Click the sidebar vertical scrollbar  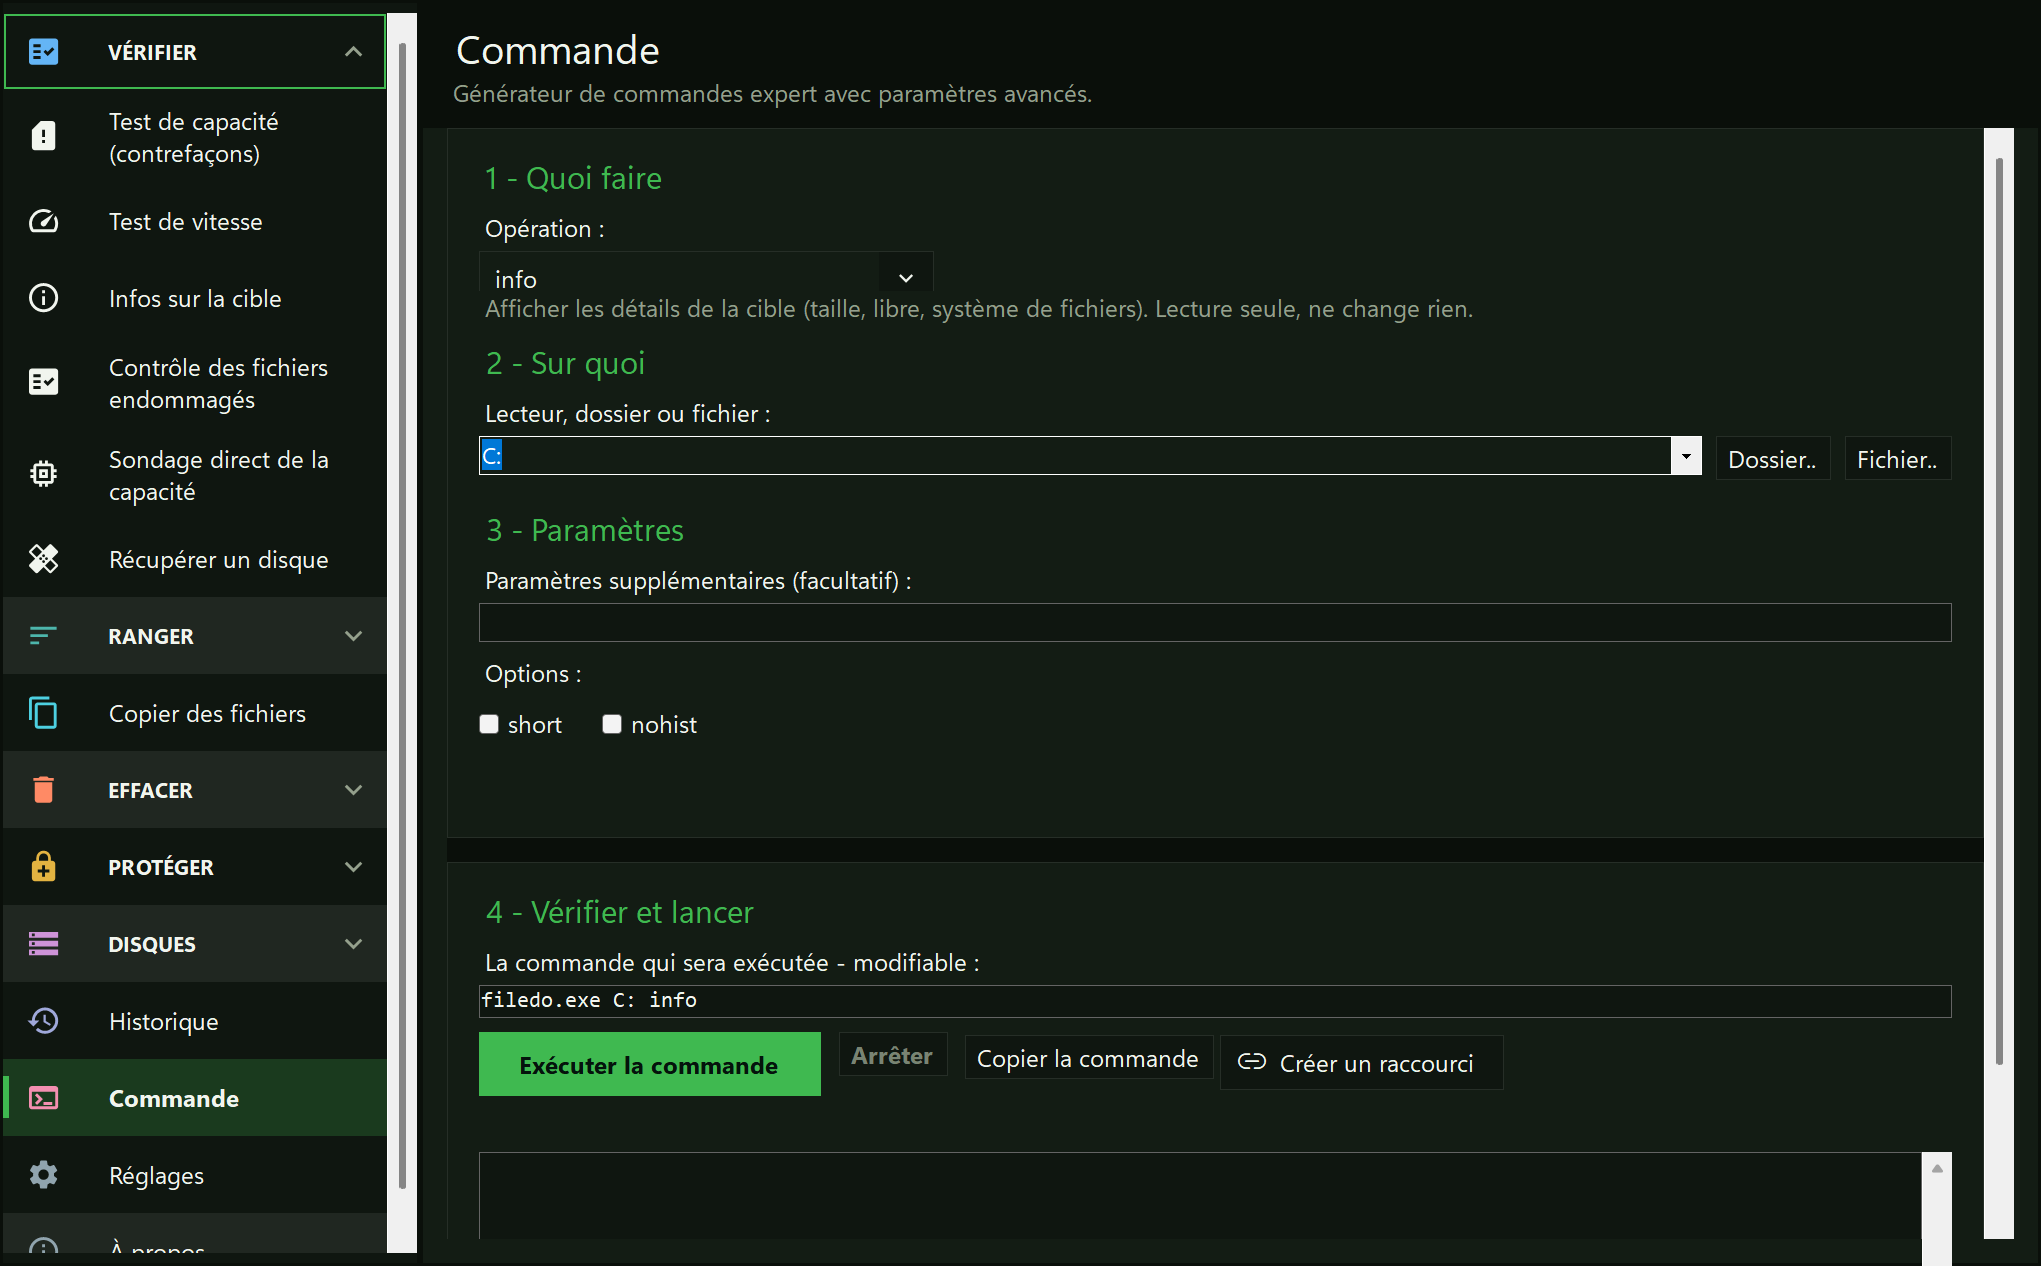(x=402, y=615)
